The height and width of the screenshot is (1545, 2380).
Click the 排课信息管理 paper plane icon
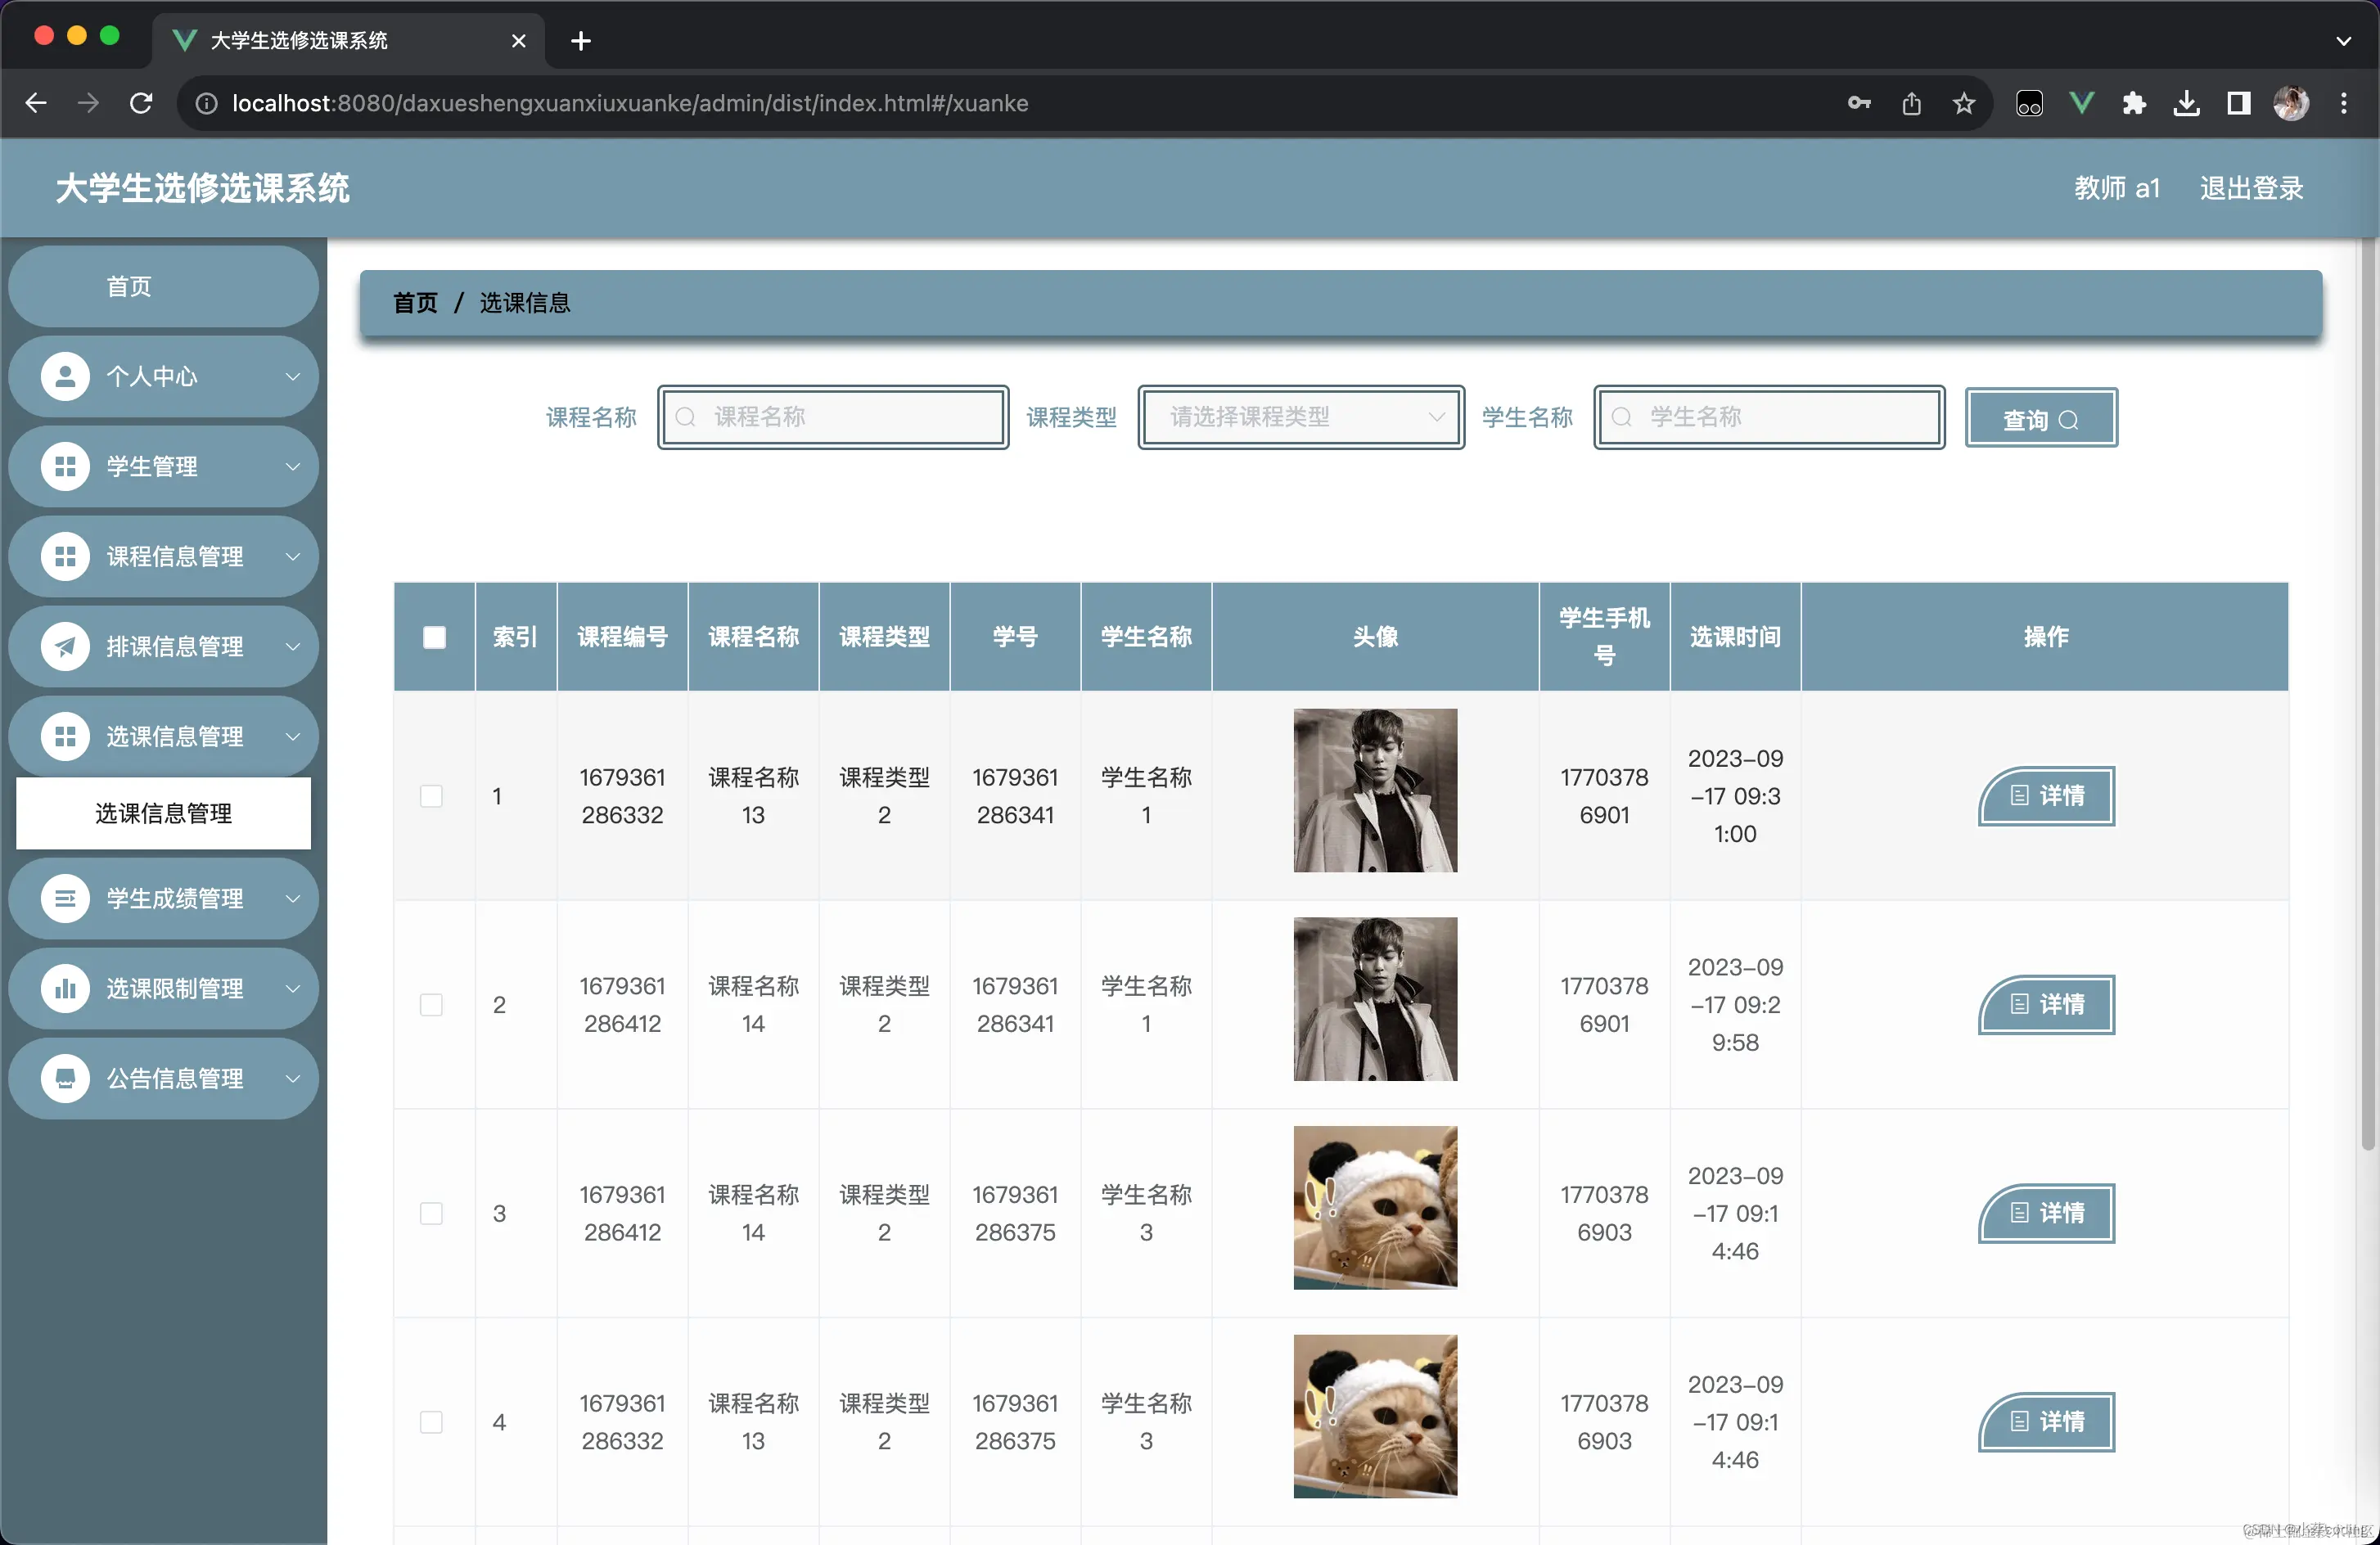65,647
